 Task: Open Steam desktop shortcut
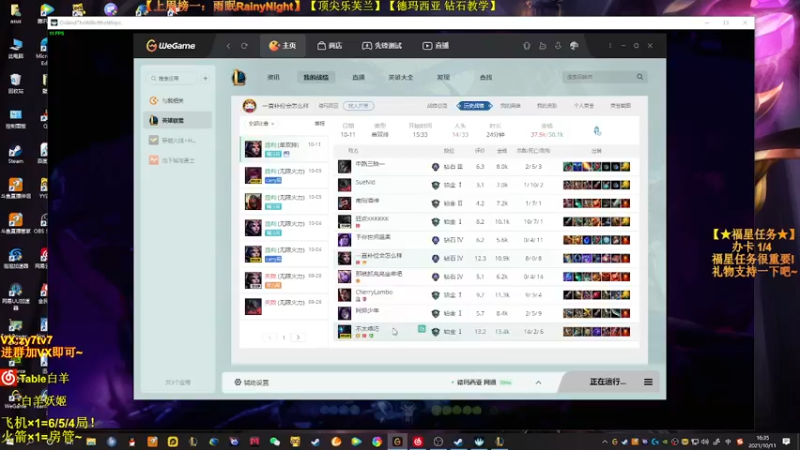coord(15,154)
